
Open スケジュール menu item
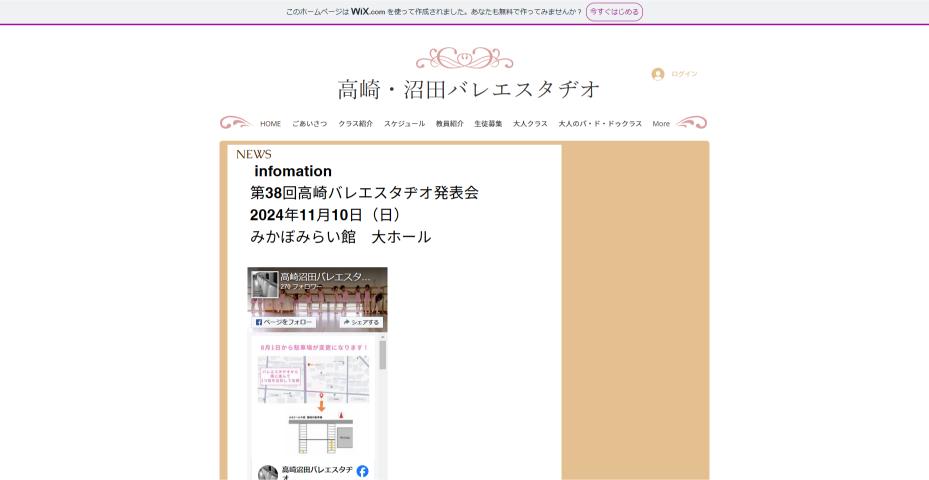(405, 124)
